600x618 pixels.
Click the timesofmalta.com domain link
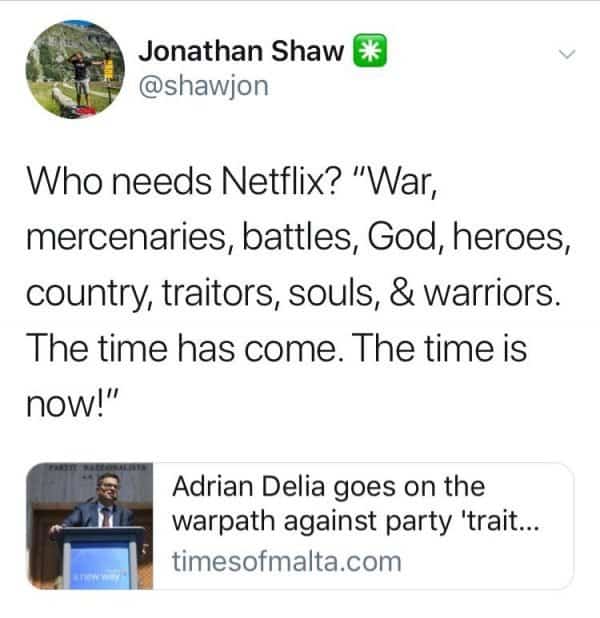pyautogui.click(x=287, y=561)
